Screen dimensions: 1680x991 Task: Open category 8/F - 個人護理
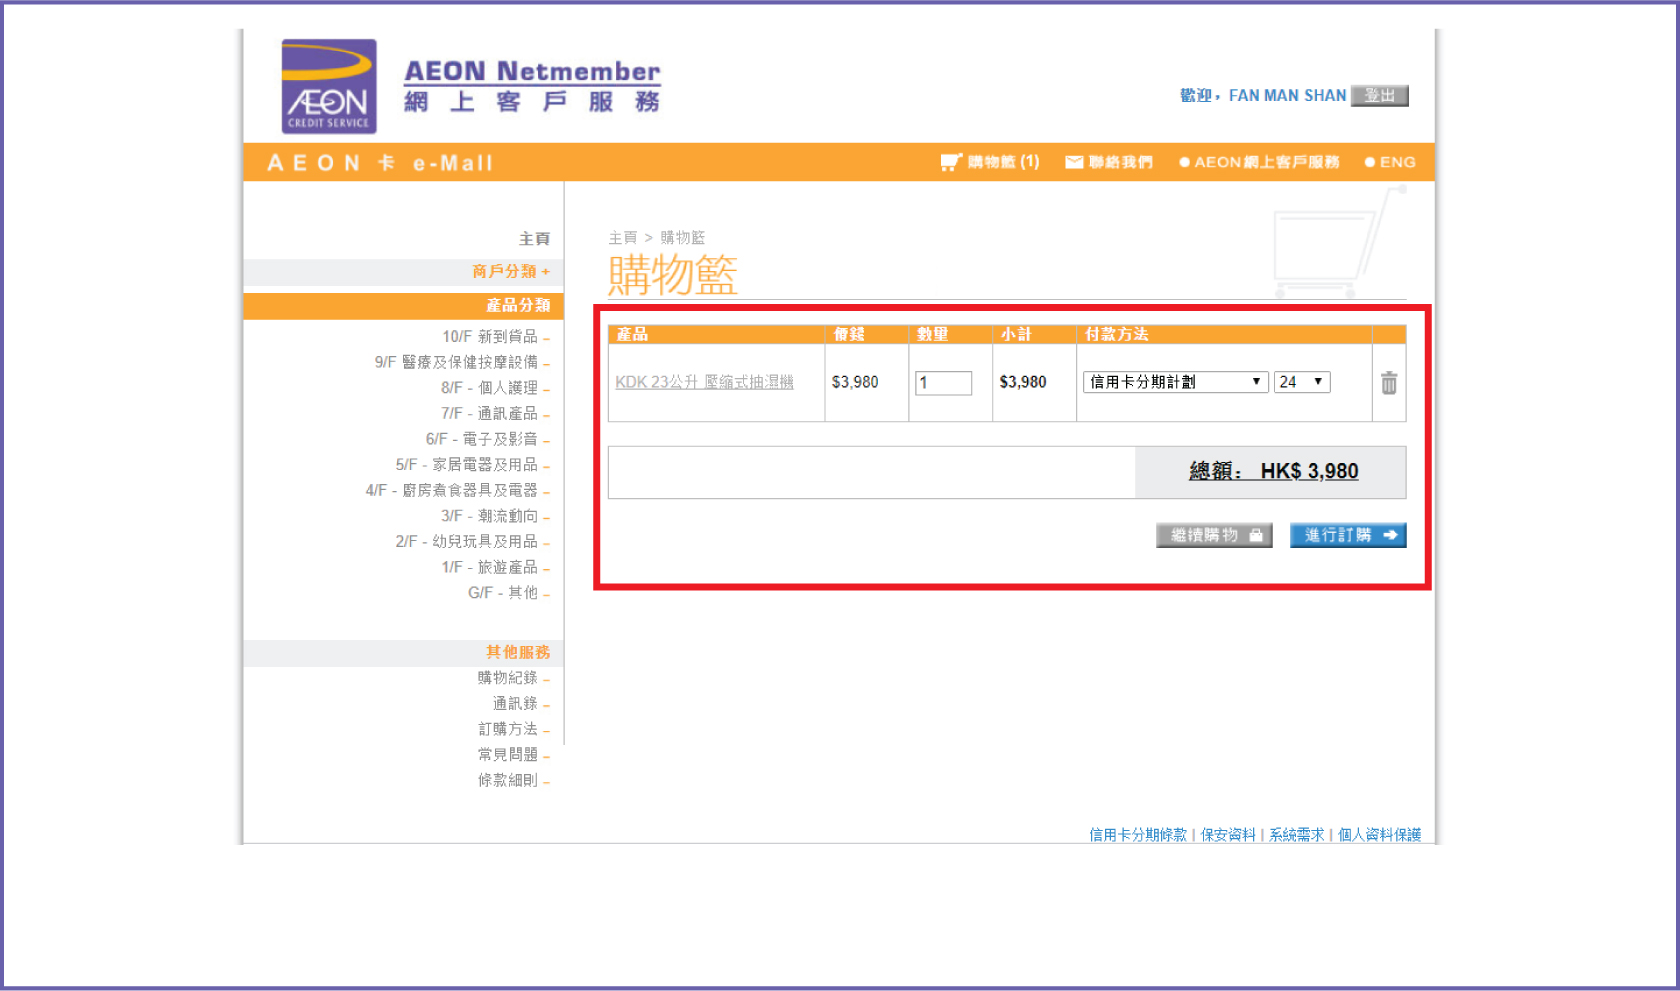[x=489, y=388]
